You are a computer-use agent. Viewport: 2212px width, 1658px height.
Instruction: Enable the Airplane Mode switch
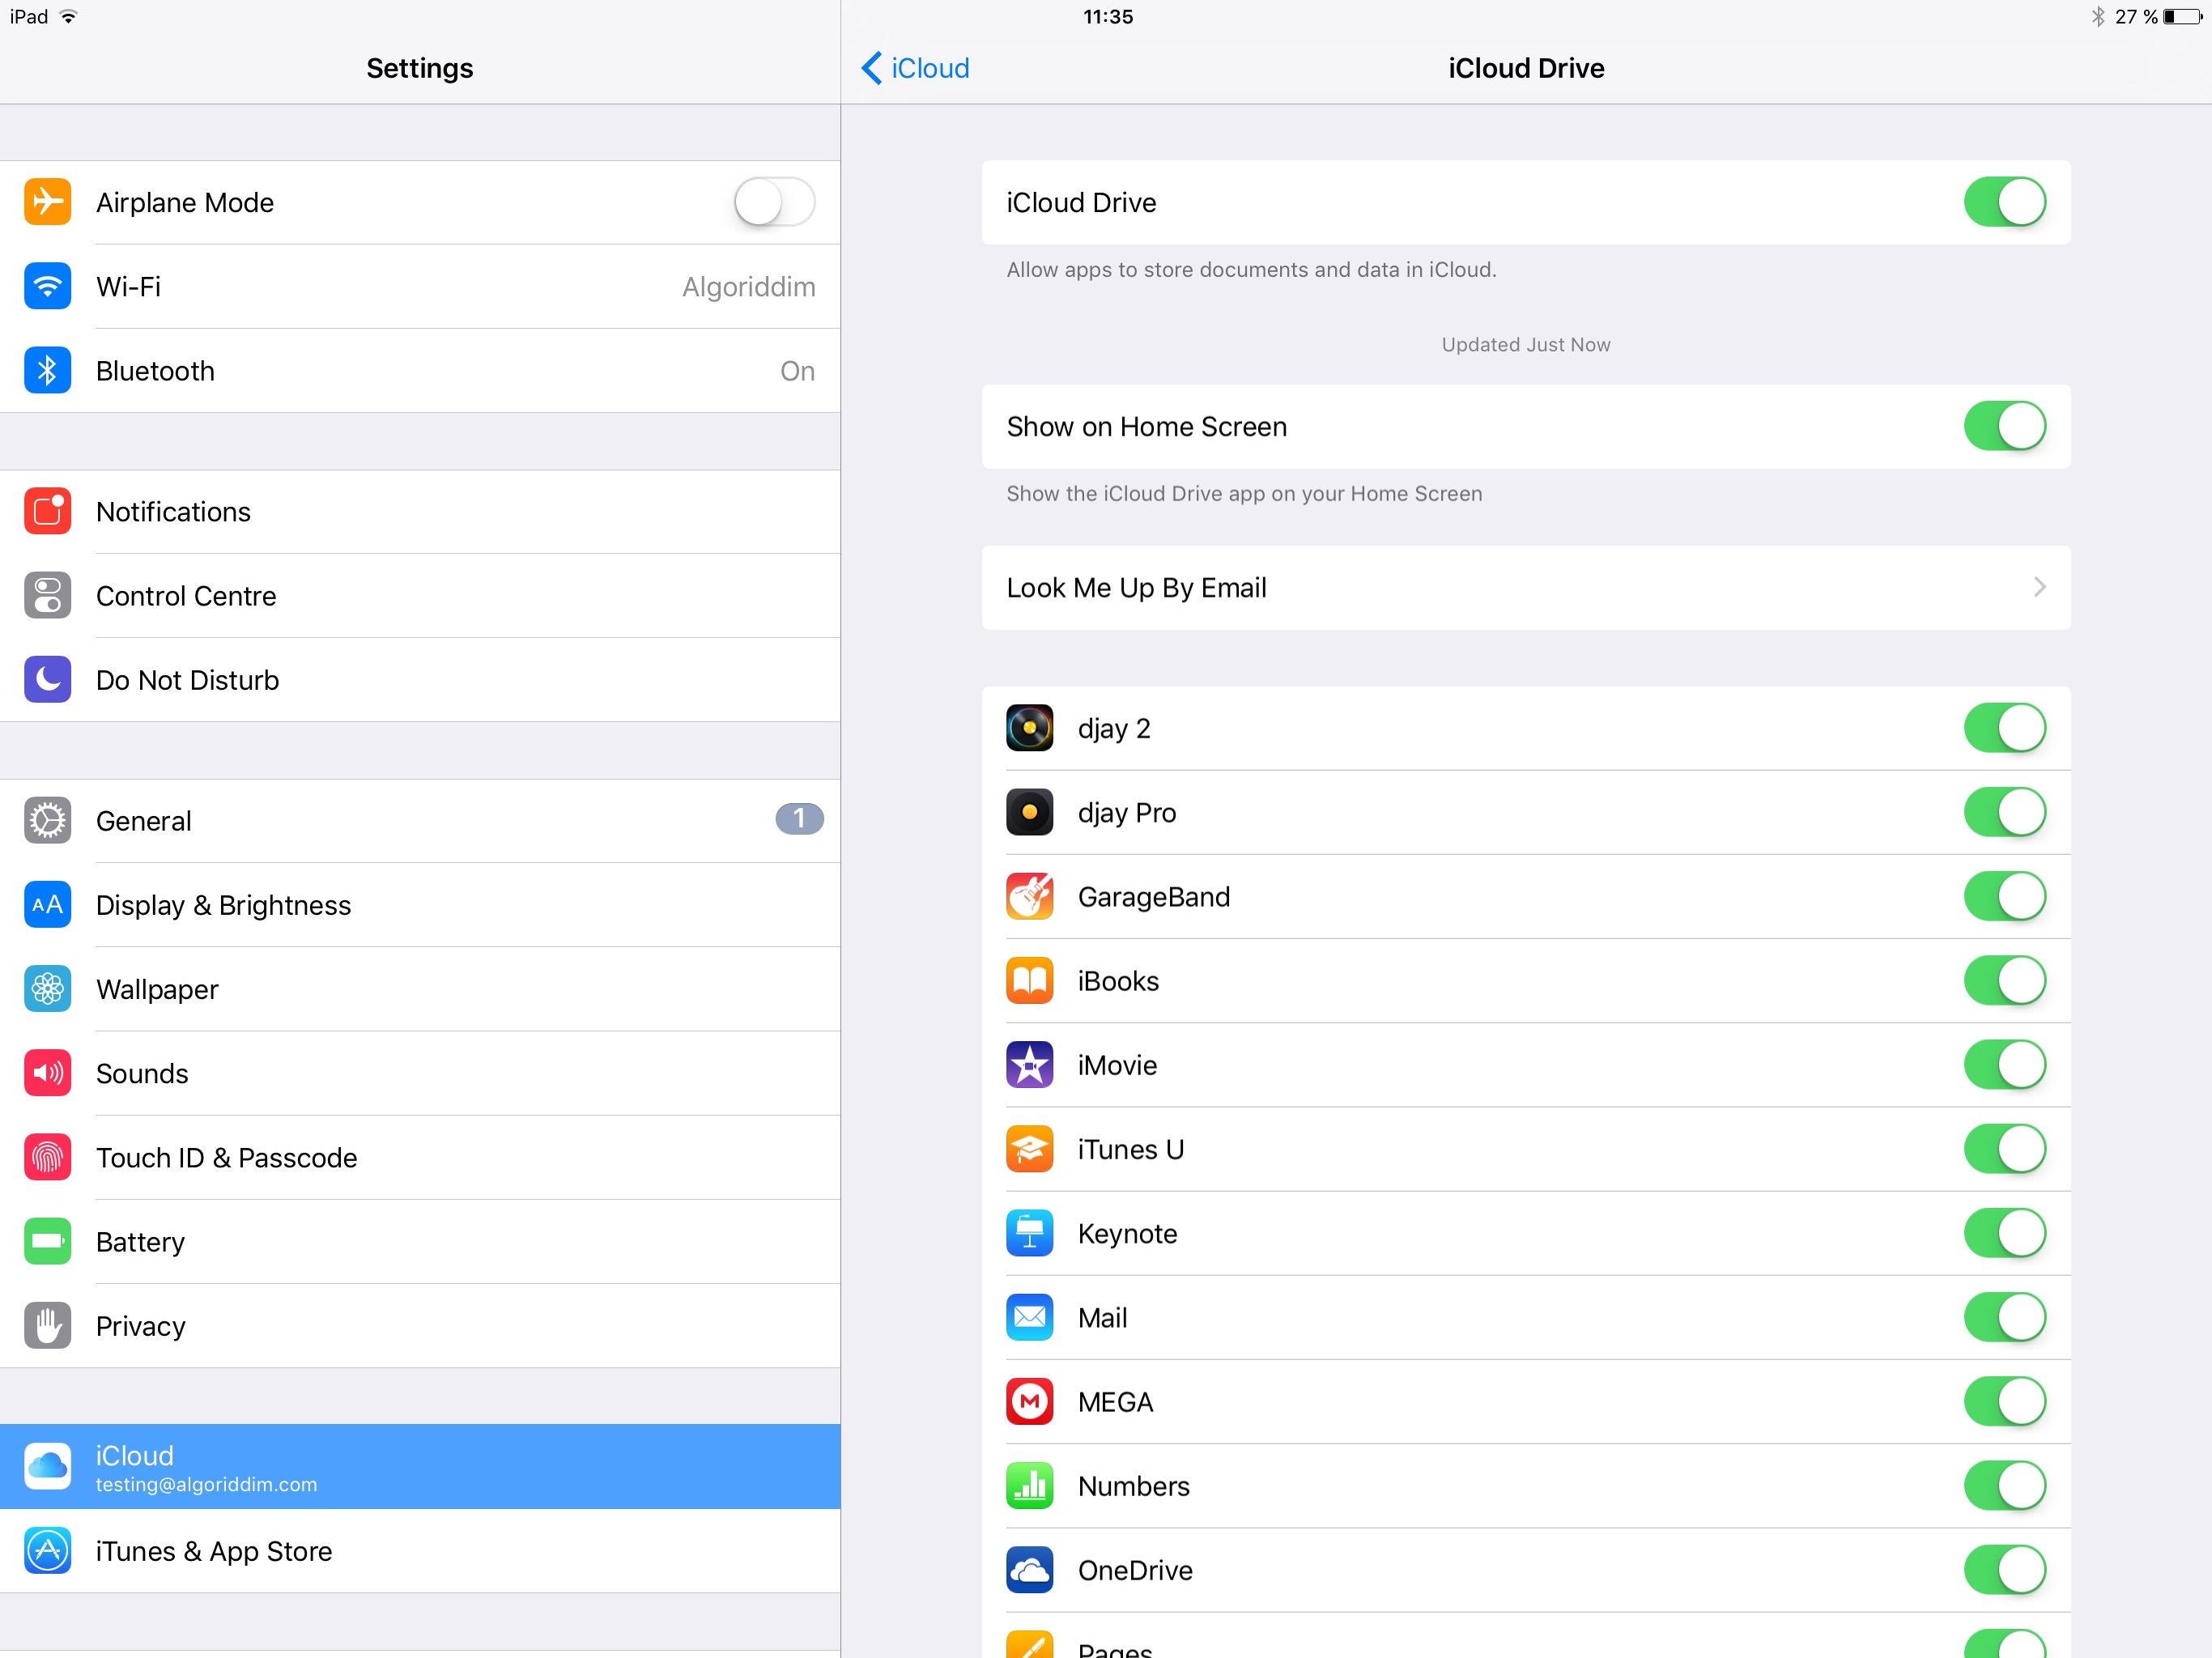(x=774, y=202)
